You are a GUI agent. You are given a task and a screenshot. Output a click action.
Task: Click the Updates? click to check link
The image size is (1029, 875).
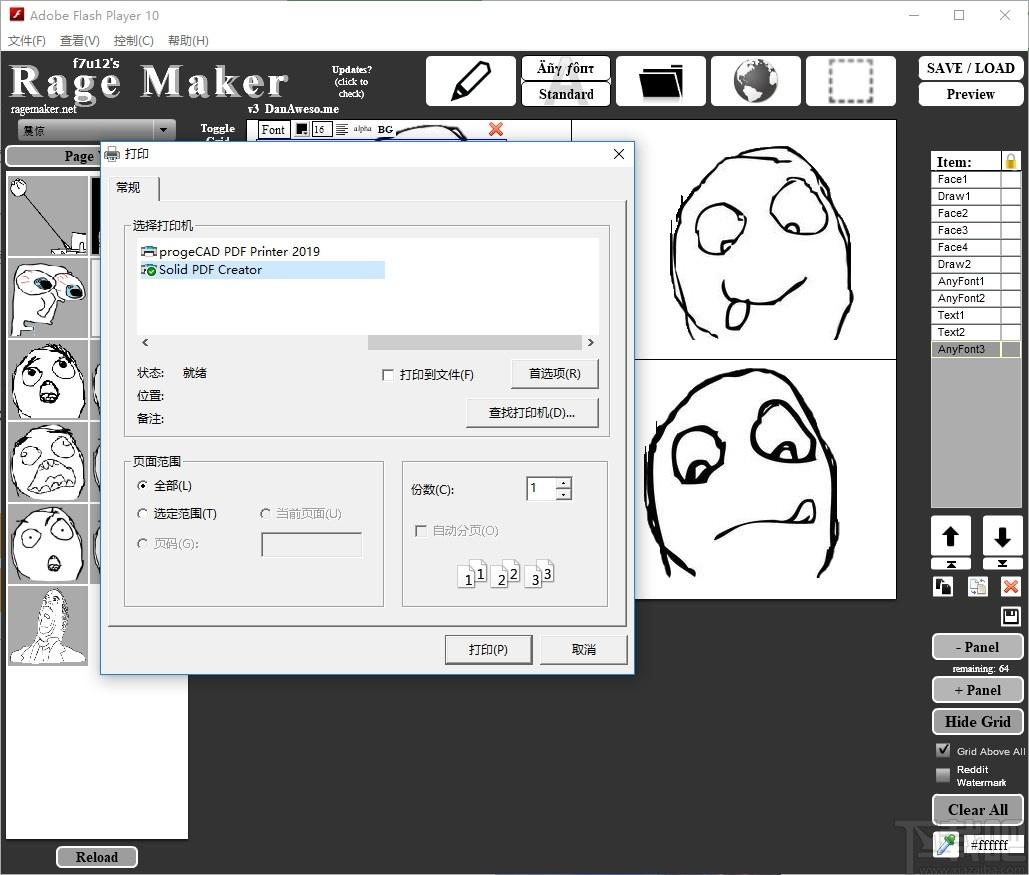[352, 81]
